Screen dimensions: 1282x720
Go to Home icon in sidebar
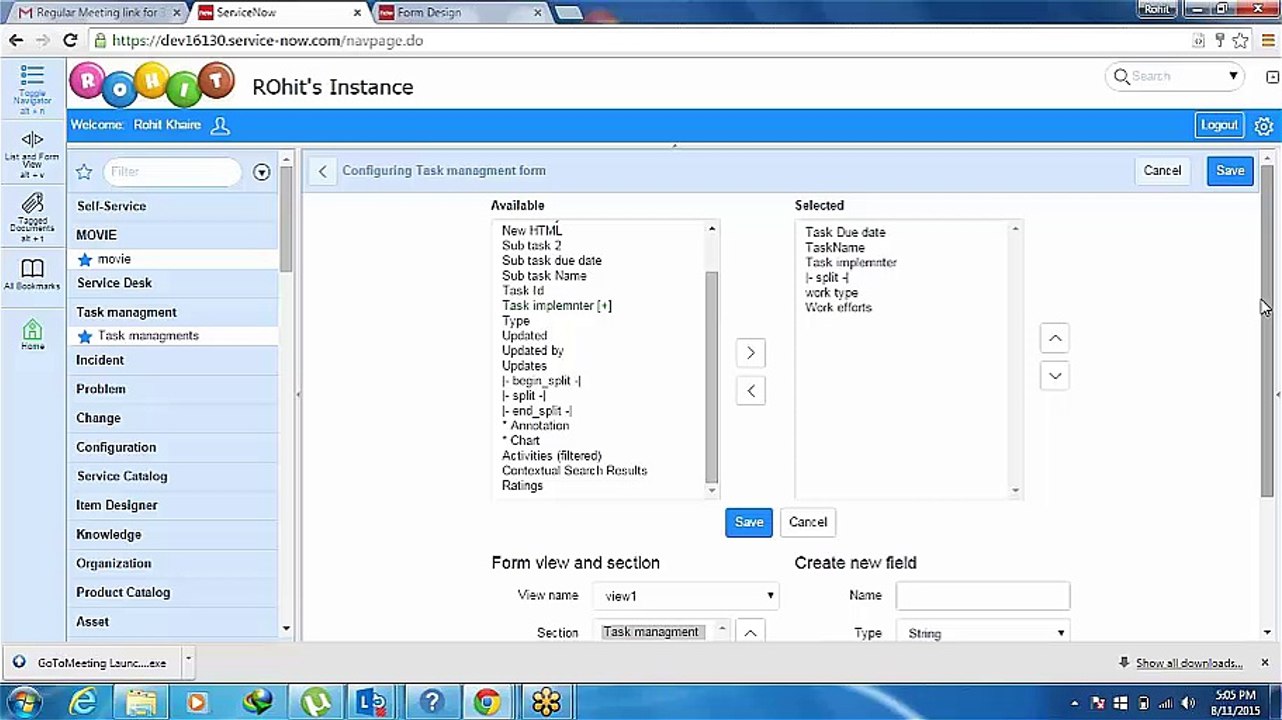coord(32,329)
